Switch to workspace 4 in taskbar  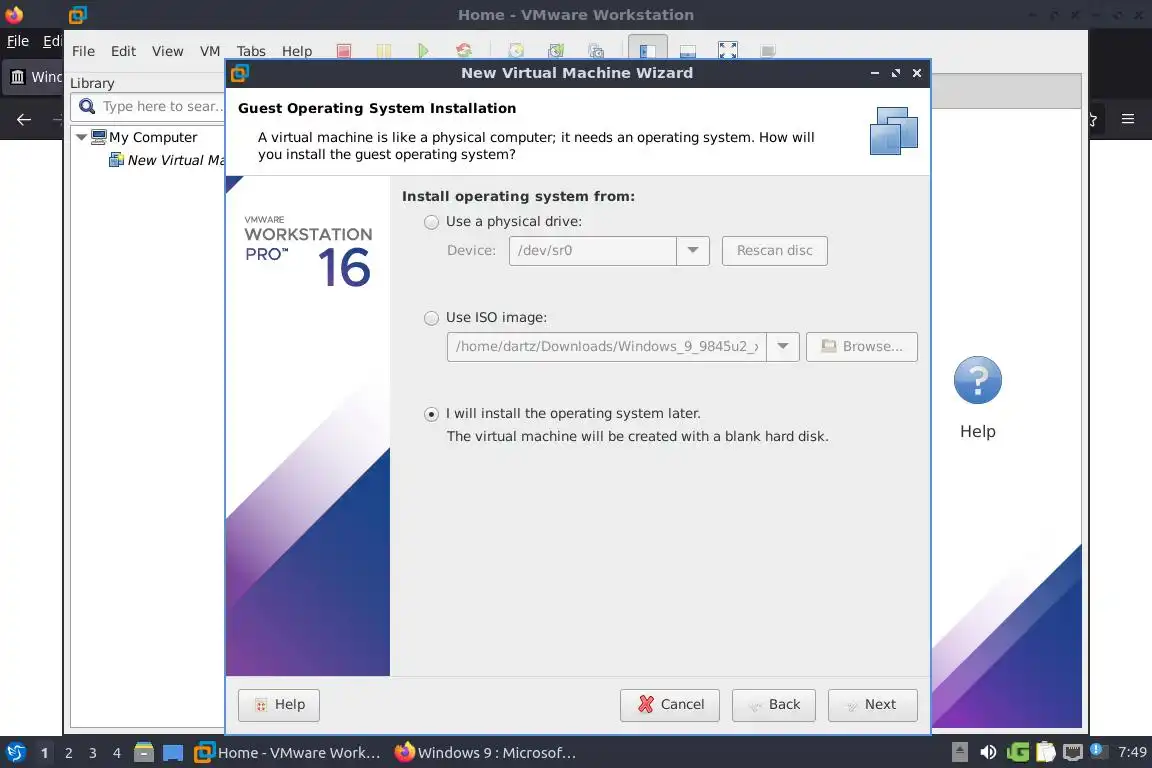point(116,753)
